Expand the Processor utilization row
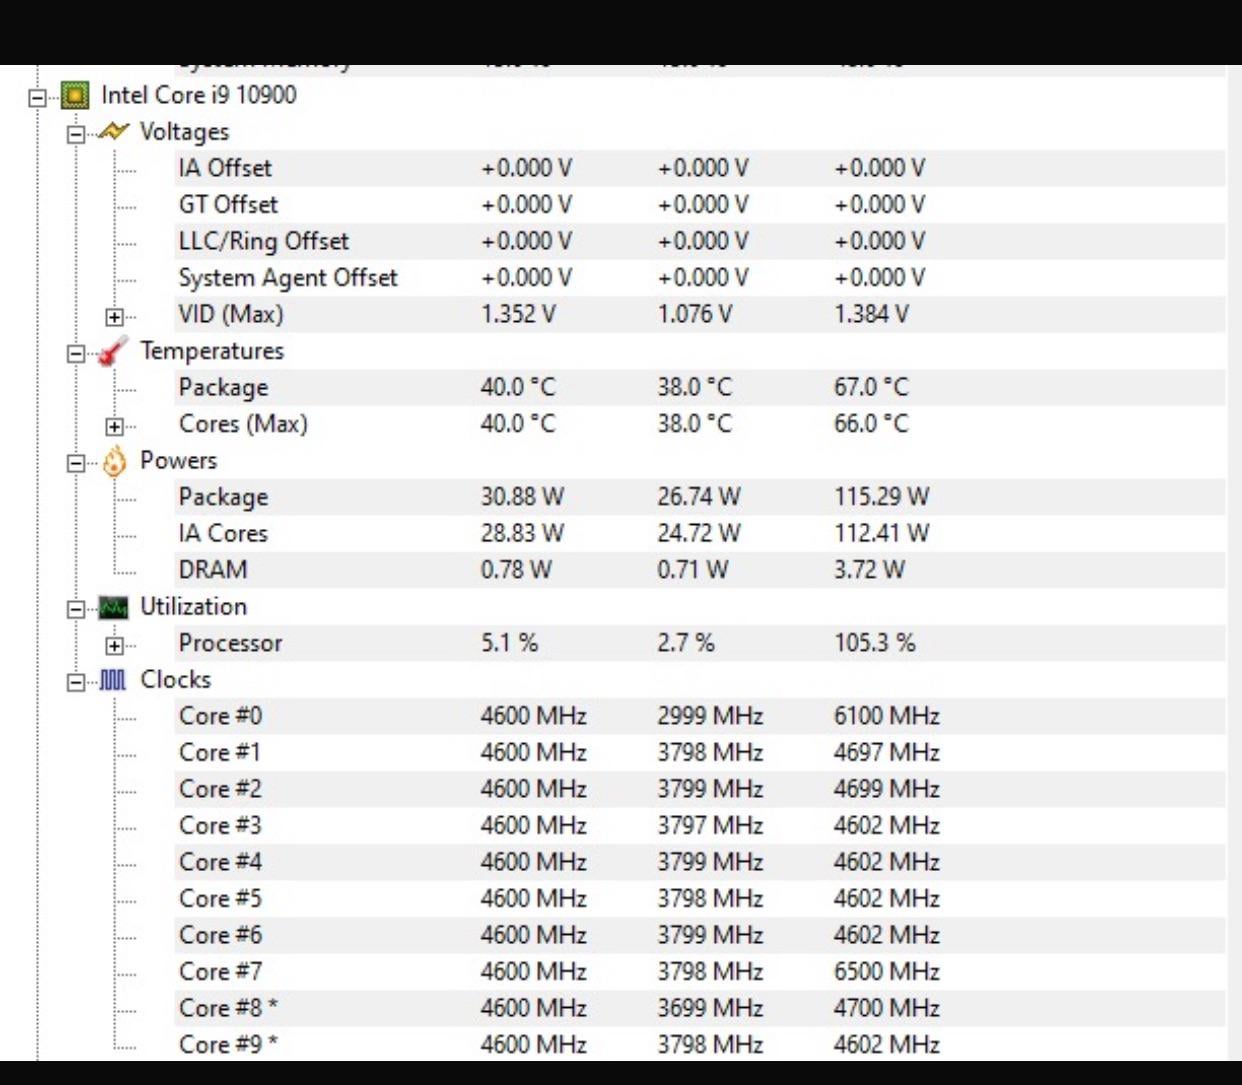The height and width of the screenshot is (1085, 1242). coord(114,646)
